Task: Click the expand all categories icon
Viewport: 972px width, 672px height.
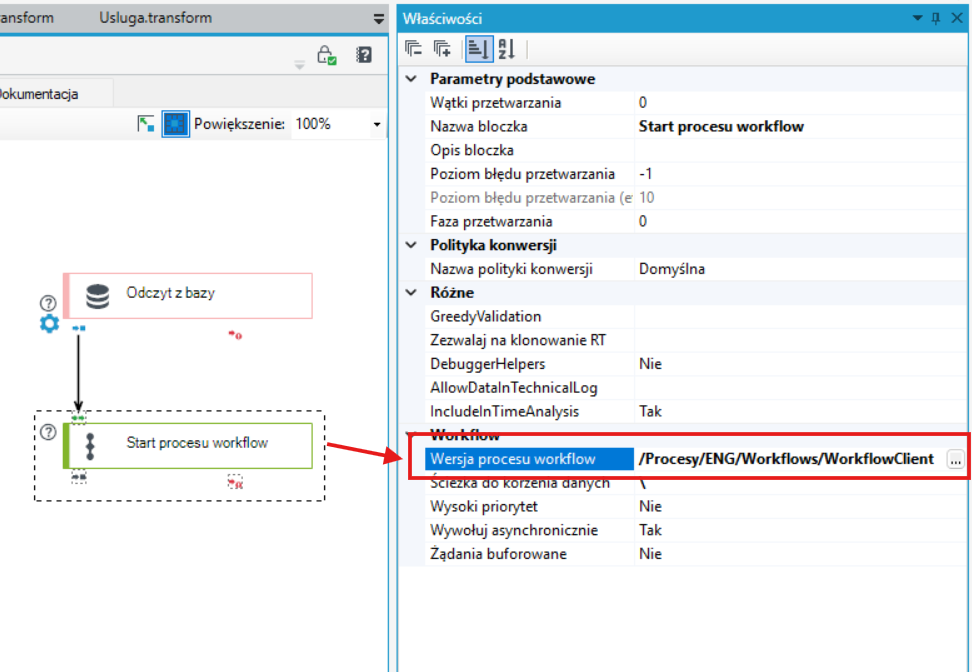Action: click(442, 48)
